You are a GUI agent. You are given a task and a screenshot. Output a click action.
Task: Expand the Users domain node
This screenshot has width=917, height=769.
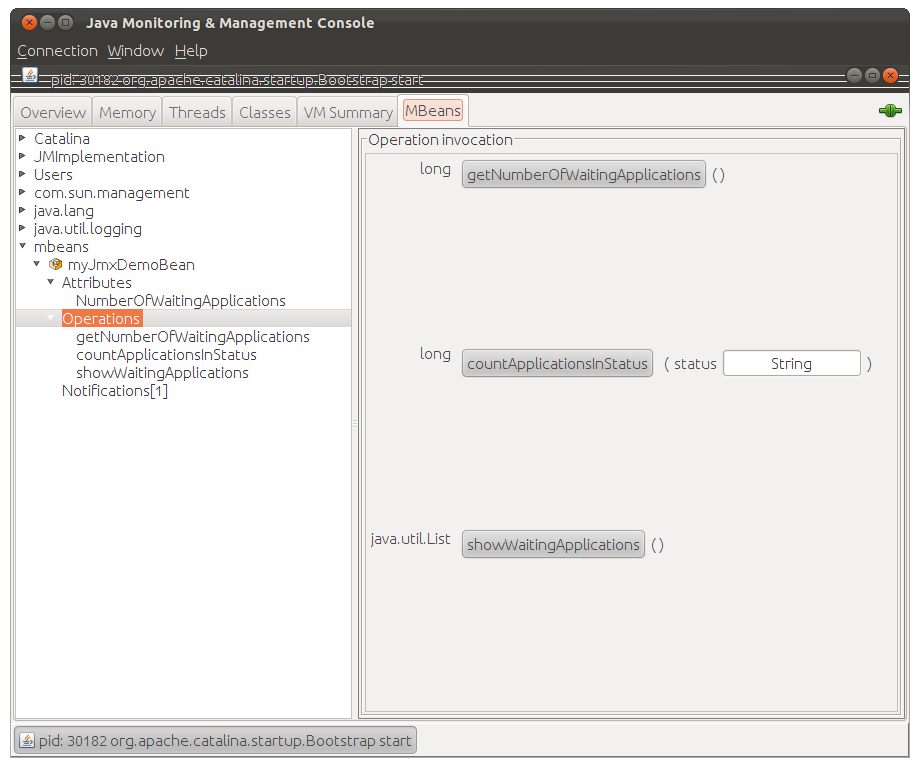pyautogui.click(x=22, y=174)
